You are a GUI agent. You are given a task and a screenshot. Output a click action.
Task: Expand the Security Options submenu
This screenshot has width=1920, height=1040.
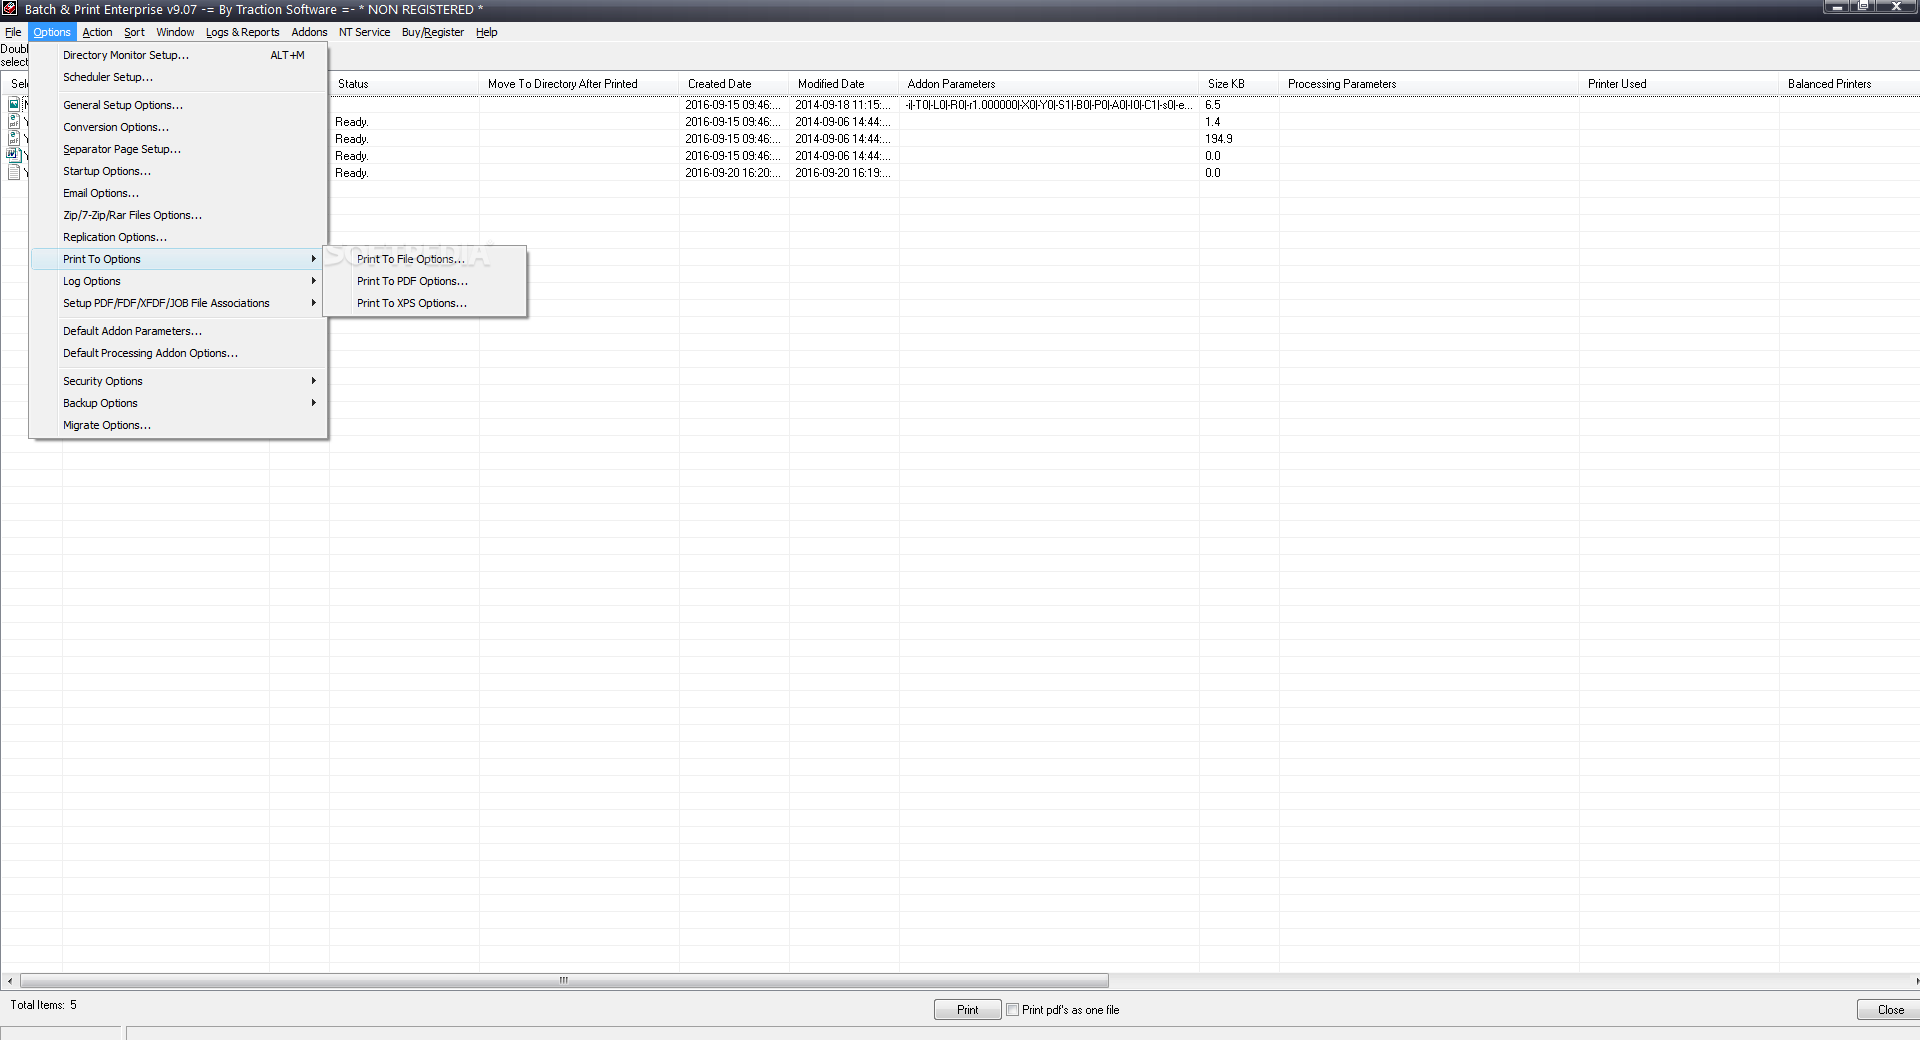point(179,381)
